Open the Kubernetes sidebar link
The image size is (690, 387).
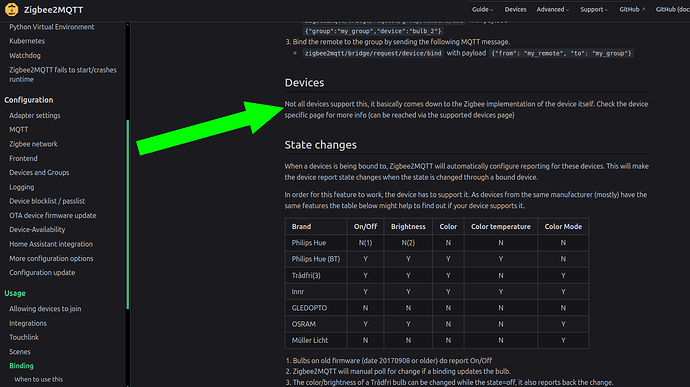(27, 41)
